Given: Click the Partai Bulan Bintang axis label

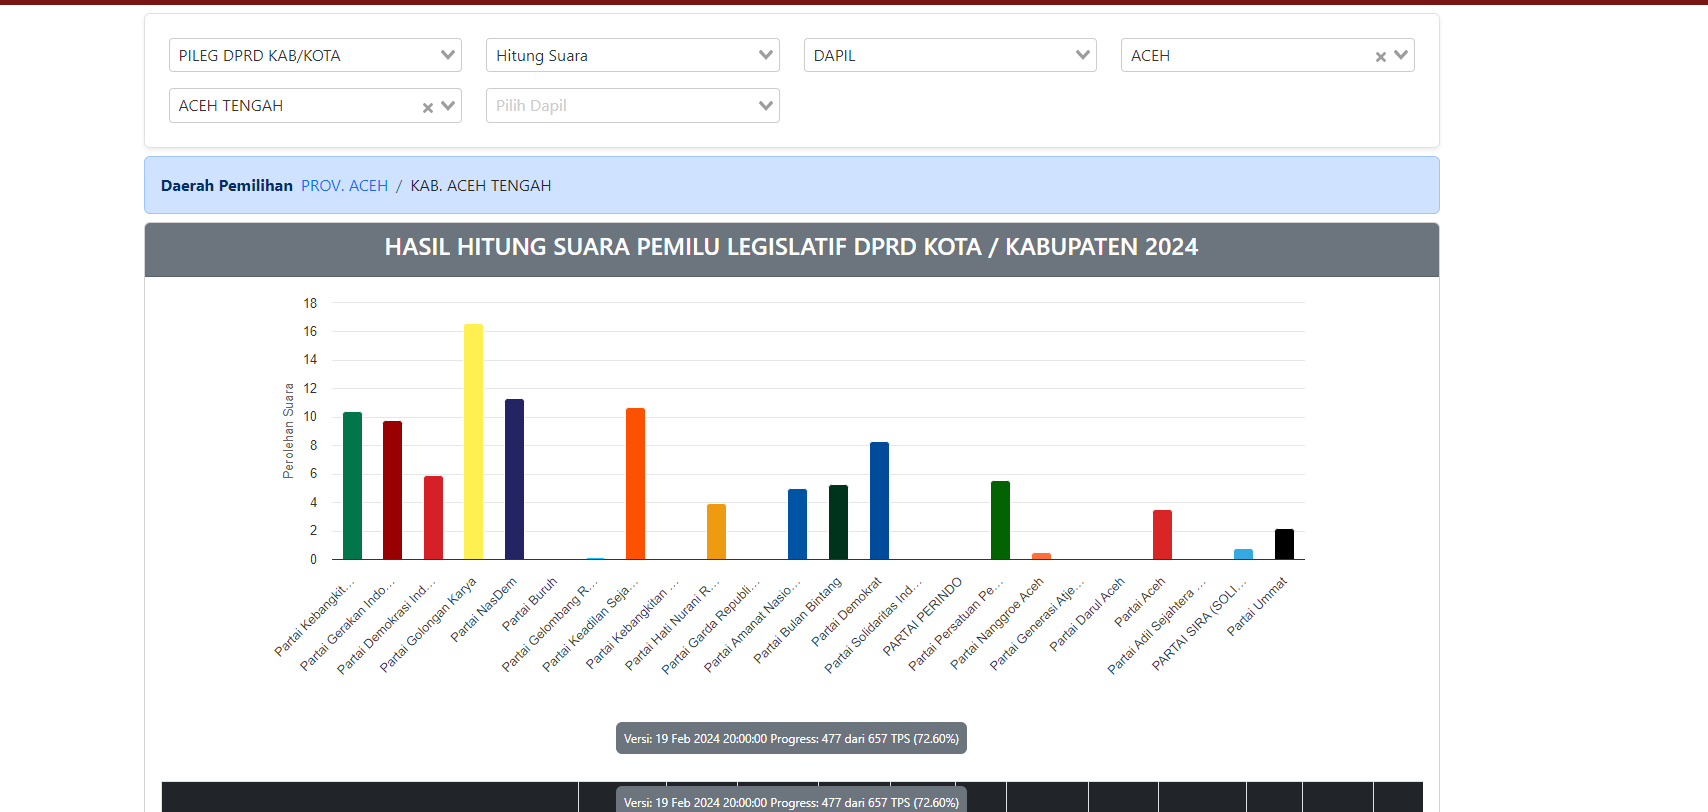Looking at the screenshot, I should [798, 620].
